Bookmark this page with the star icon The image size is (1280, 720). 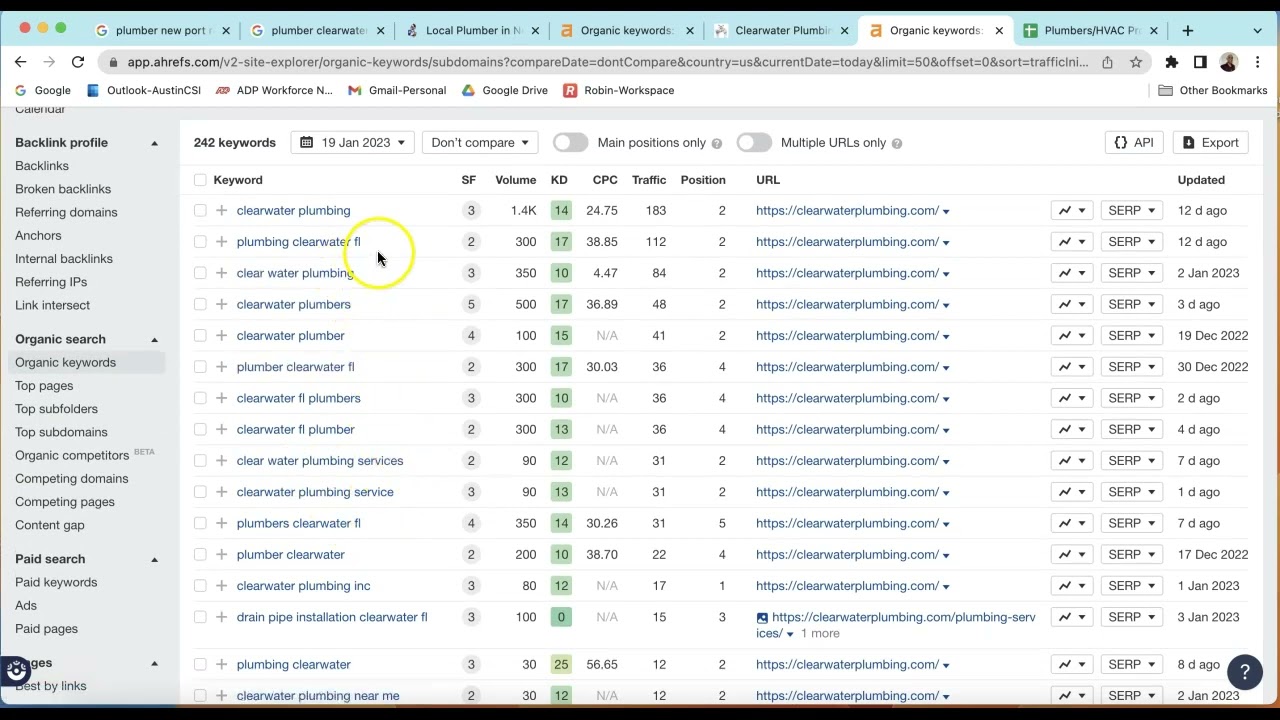click(x=1136, y=62)
